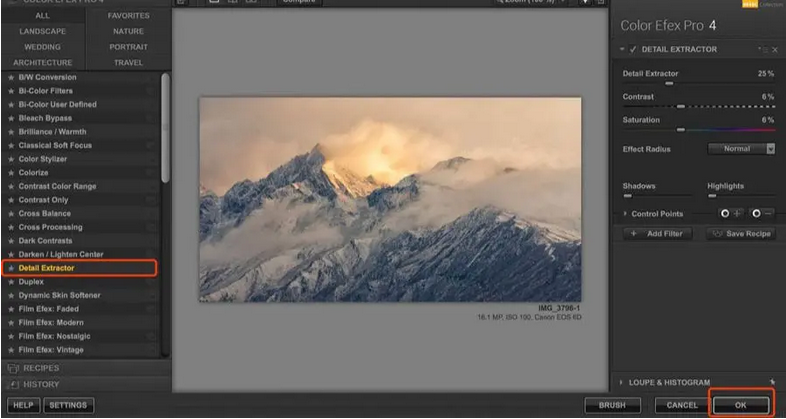Screen dimensions: 786x419
Task: Add a negative control point
Action: tap(761, 214)
